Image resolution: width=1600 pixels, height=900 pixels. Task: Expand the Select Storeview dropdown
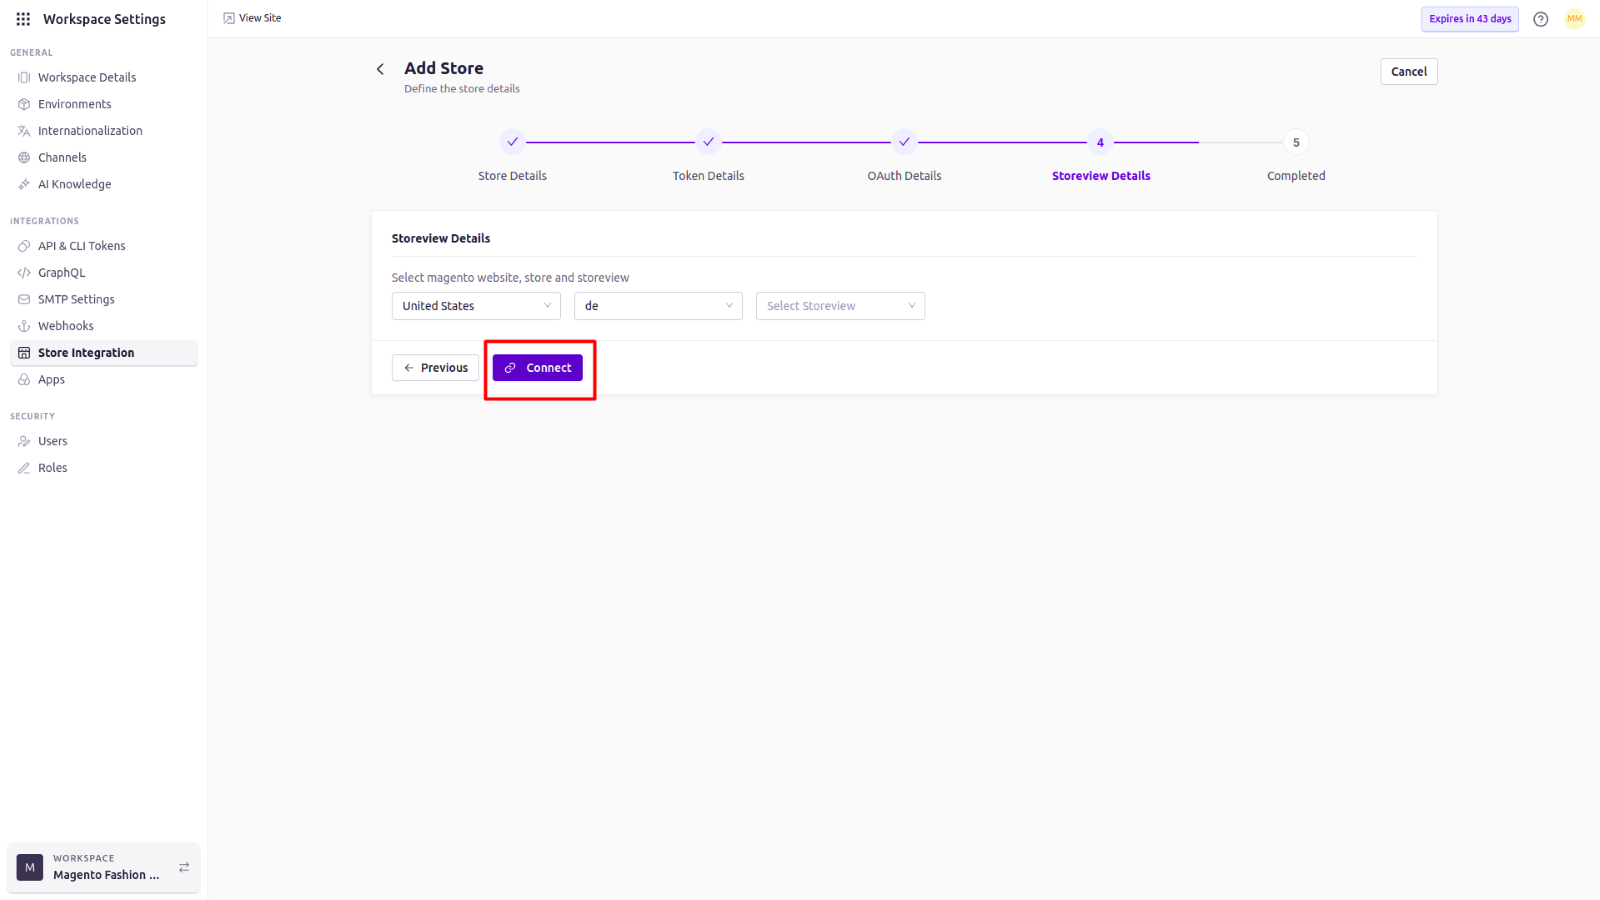840,306
